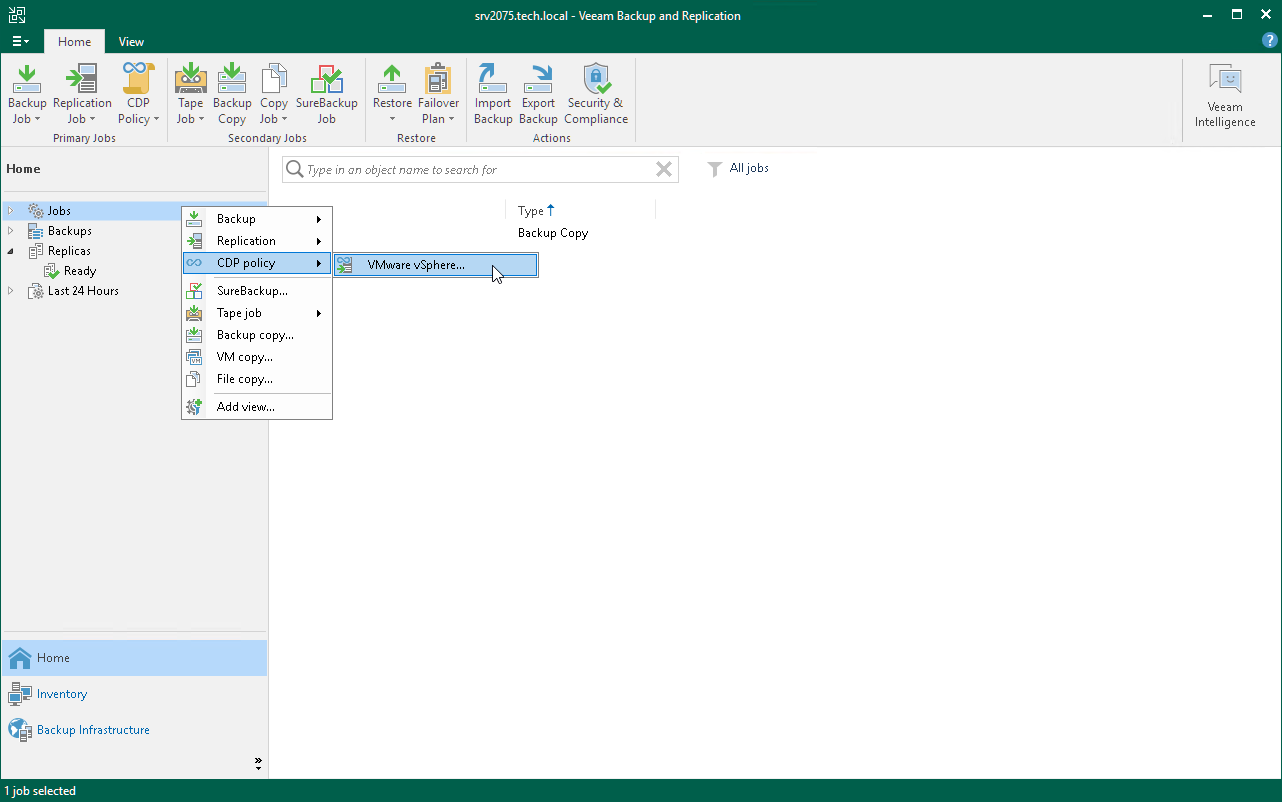1282x802 pixels.
Task: Select Backup copy... in the context menu
Action: click(x=257, y=335)
